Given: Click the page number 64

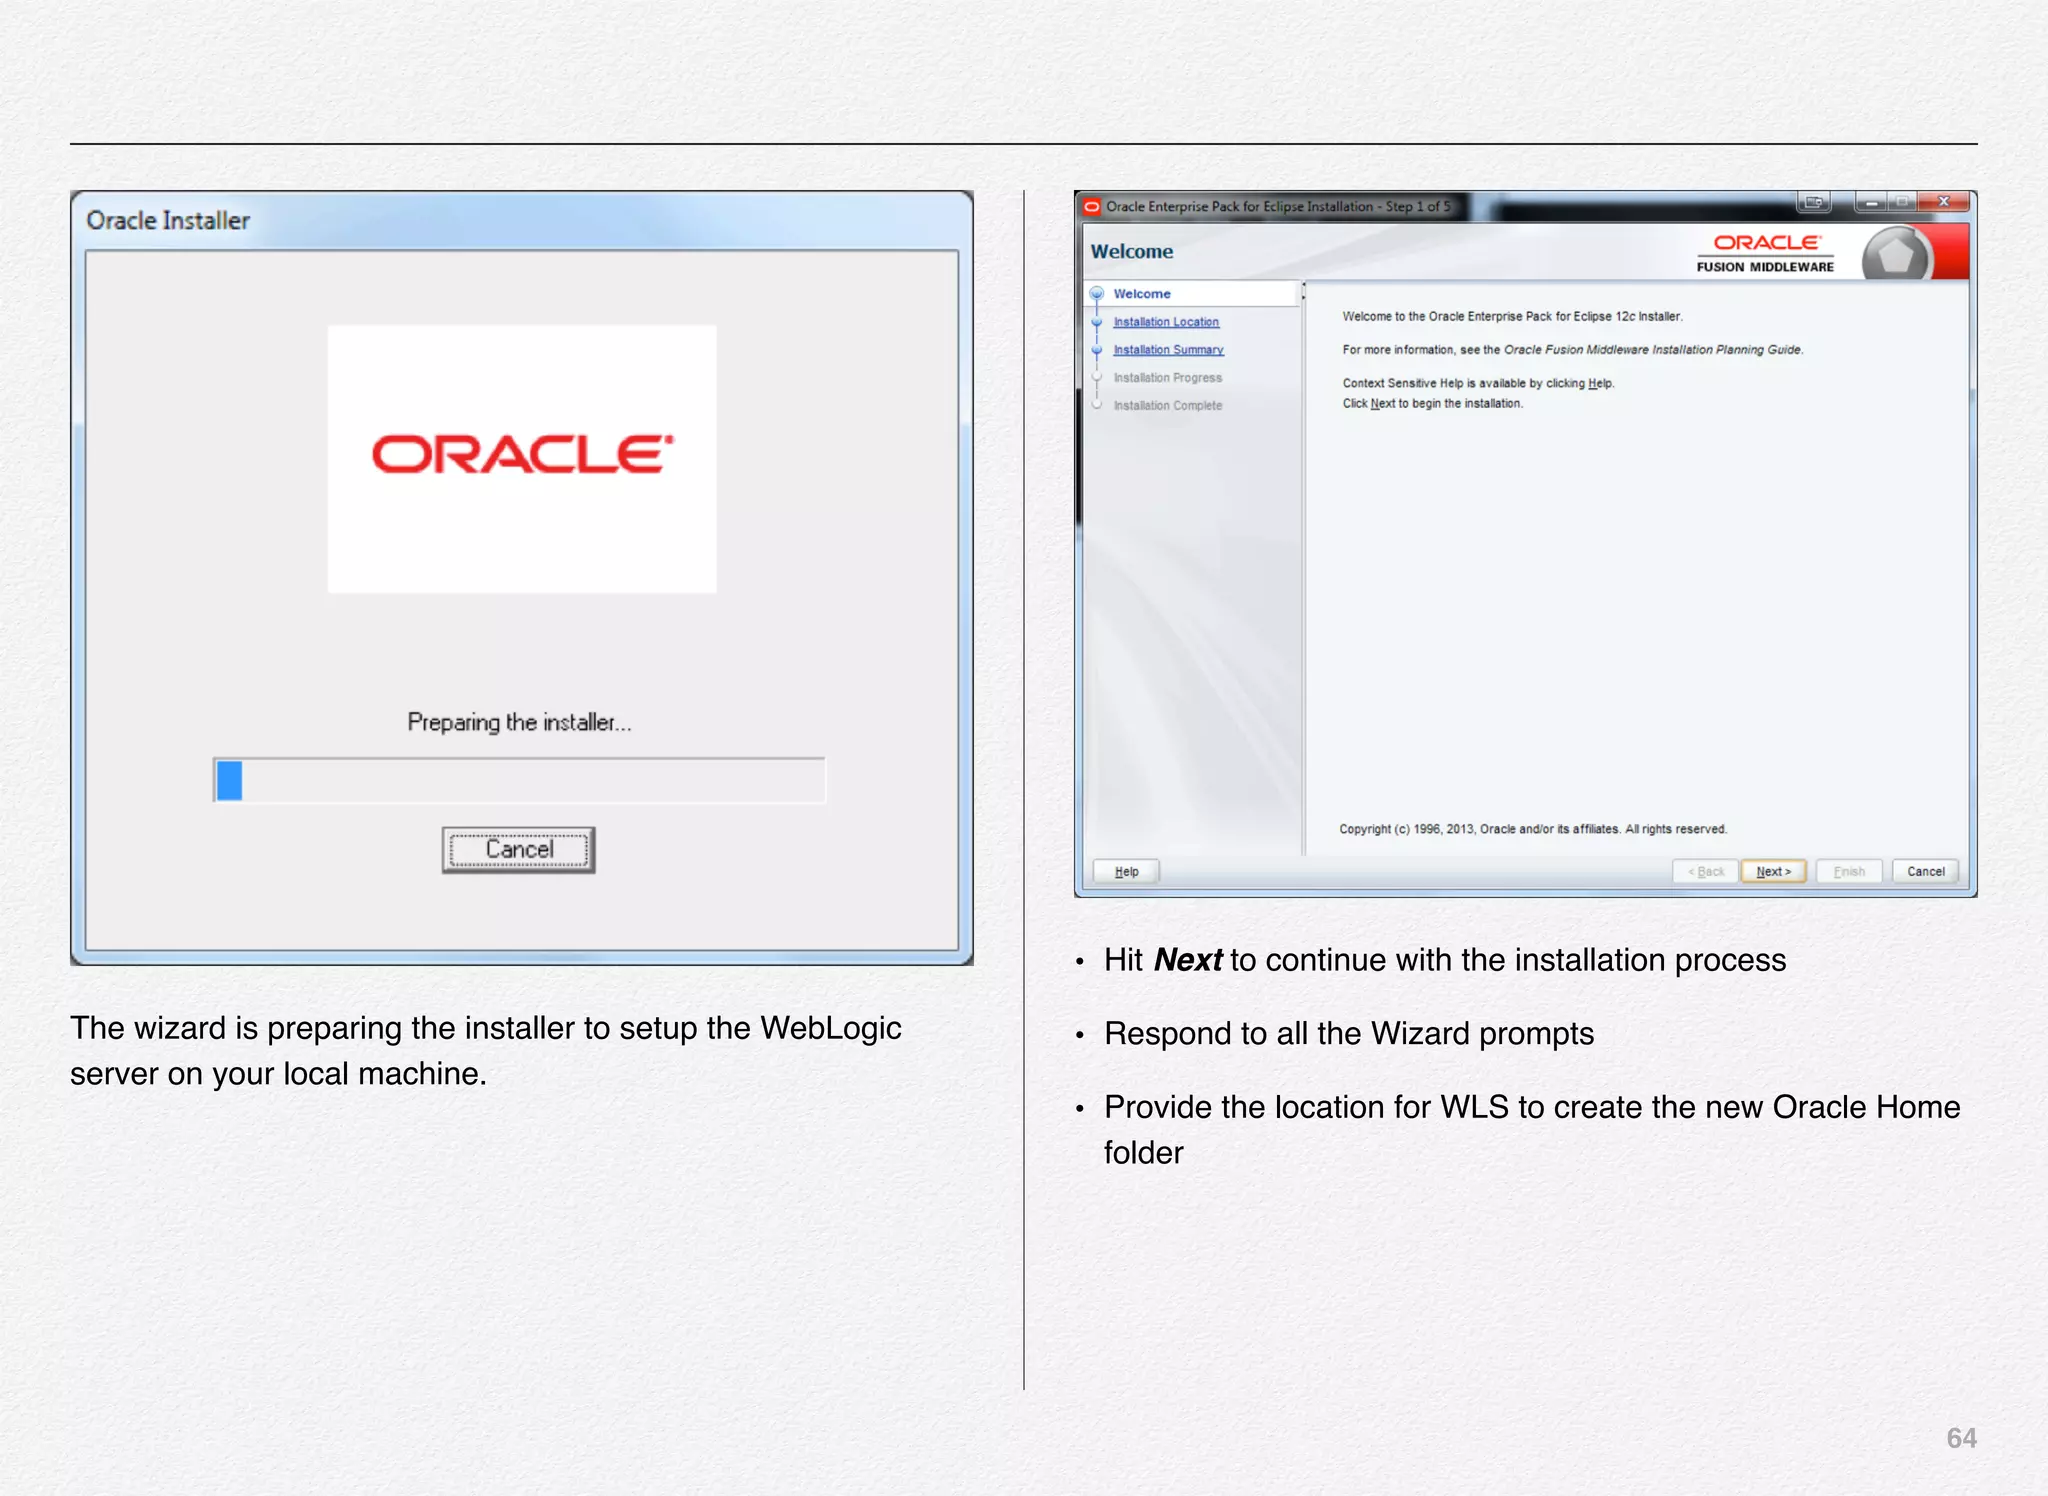Looking at the screenshot, I should (1961, 1438).
